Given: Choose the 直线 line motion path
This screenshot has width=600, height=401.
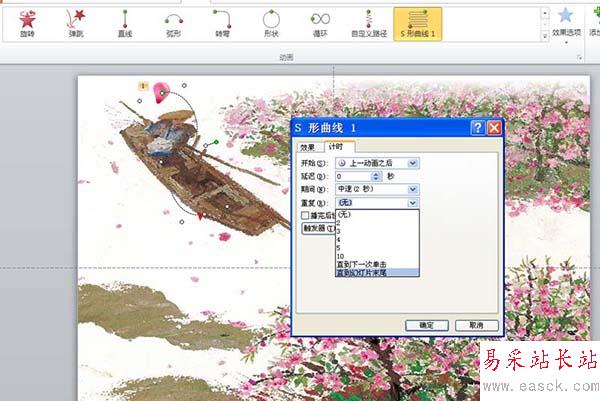Looking at the screenshot, I should tap(125, 24).
